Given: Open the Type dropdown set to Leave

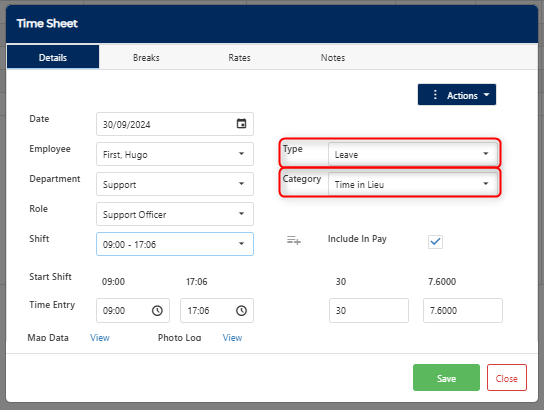Looking at the screenshot, I should (413, 154).
